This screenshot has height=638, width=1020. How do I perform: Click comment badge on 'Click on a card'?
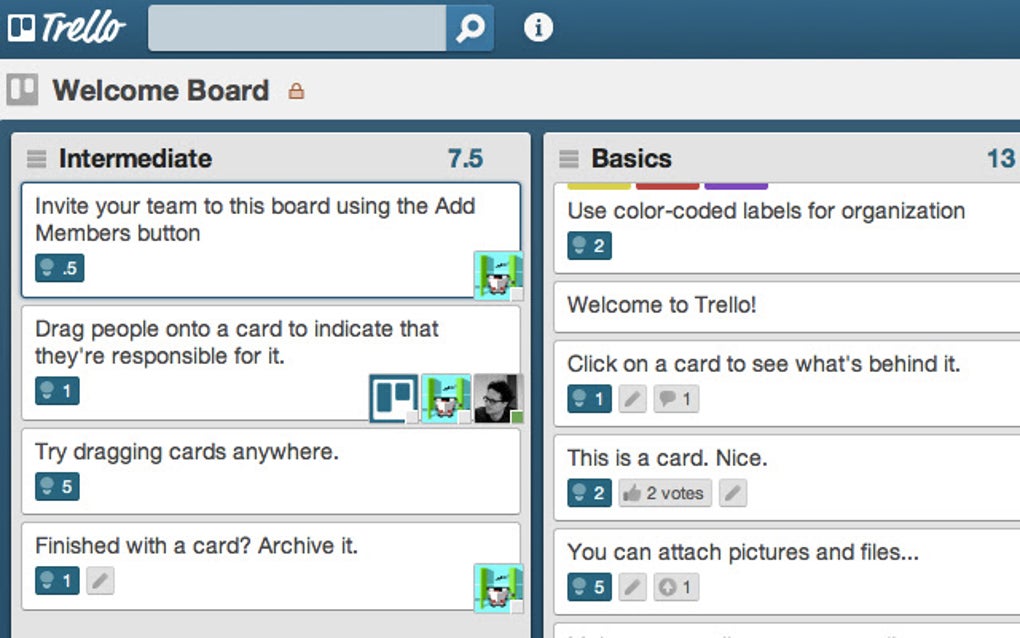pyautogui.click(x=676, y=400)
